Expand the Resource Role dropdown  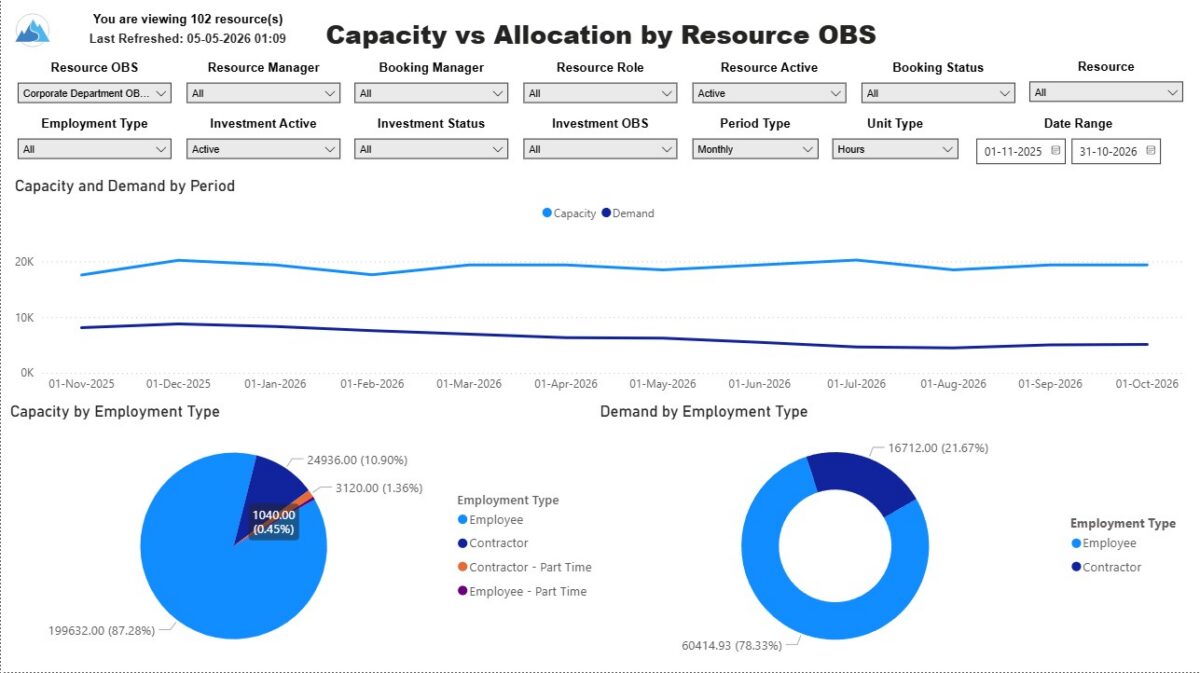pyautogui.click(x=600, y=93)
